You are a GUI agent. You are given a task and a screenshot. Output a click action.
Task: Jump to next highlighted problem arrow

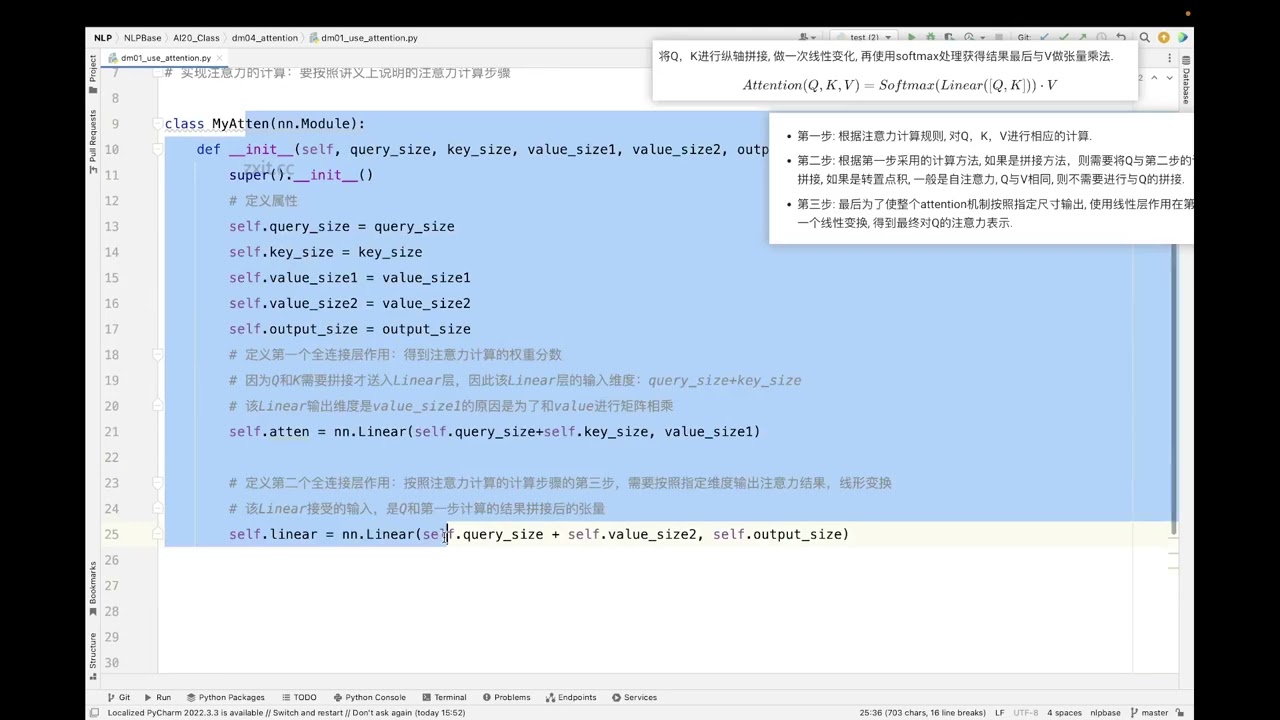coord(1171,77)
